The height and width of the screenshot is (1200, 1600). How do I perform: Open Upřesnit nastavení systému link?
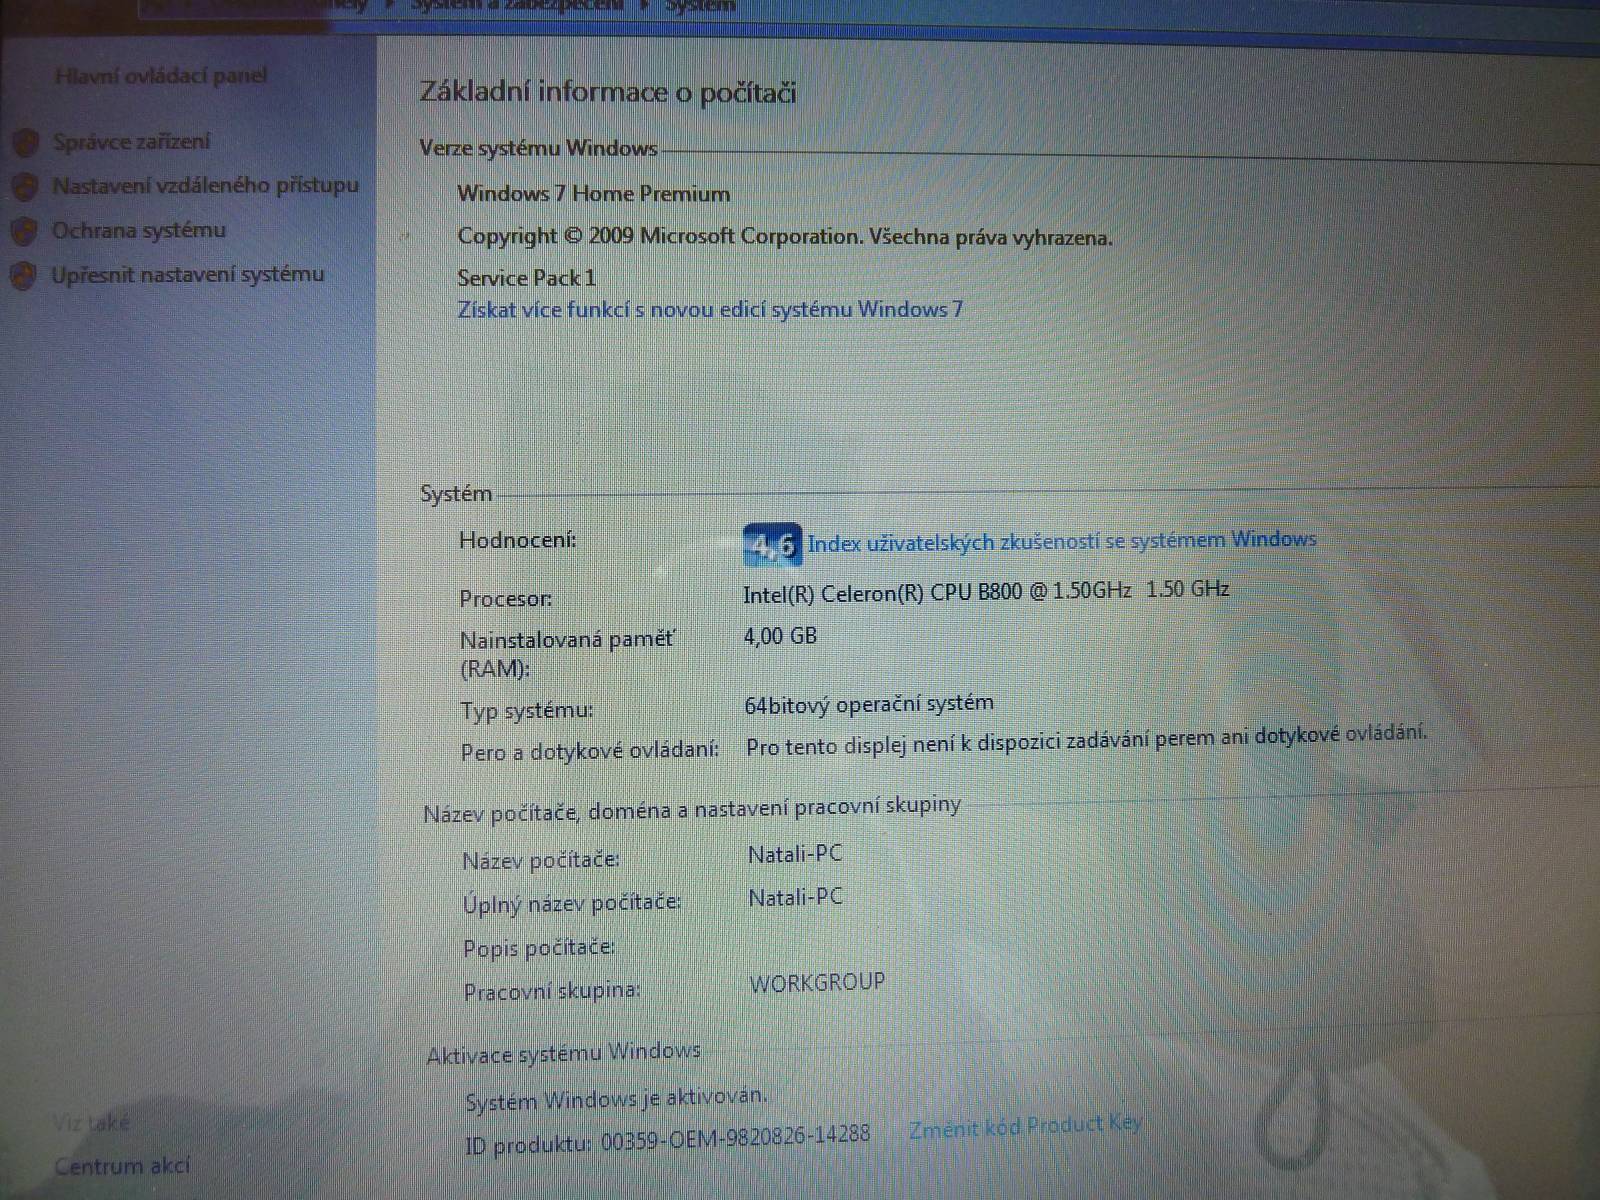pyautogui.click(x=188, y=275)
